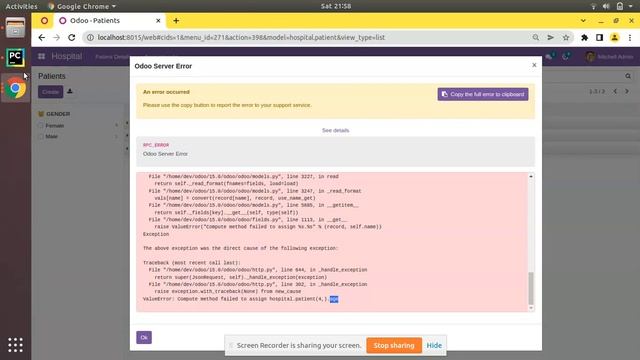Close the Odoo - Patients tab
This screenshot has width=640, height=360.
[158, 20]
